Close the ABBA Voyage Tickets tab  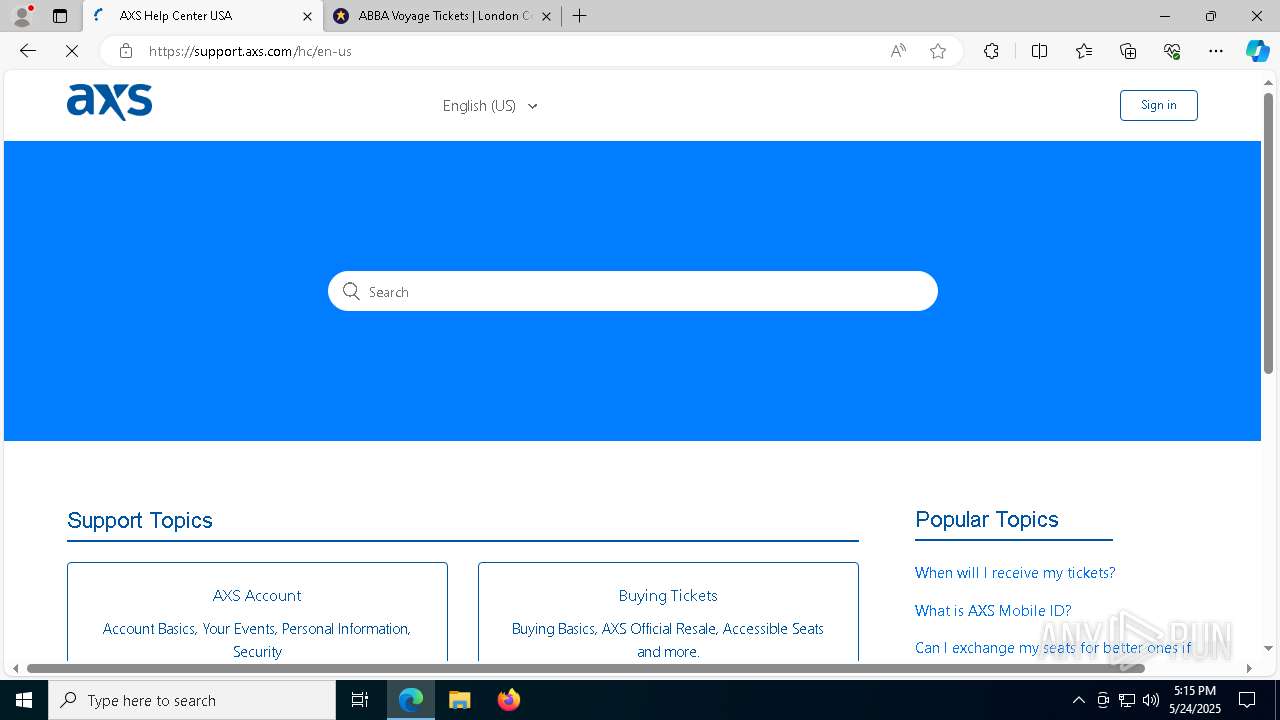546,16
